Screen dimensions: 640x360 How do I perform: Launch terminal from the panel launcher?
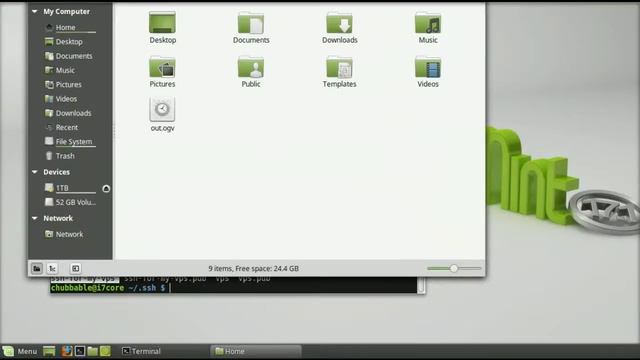(x=80, y=351)
